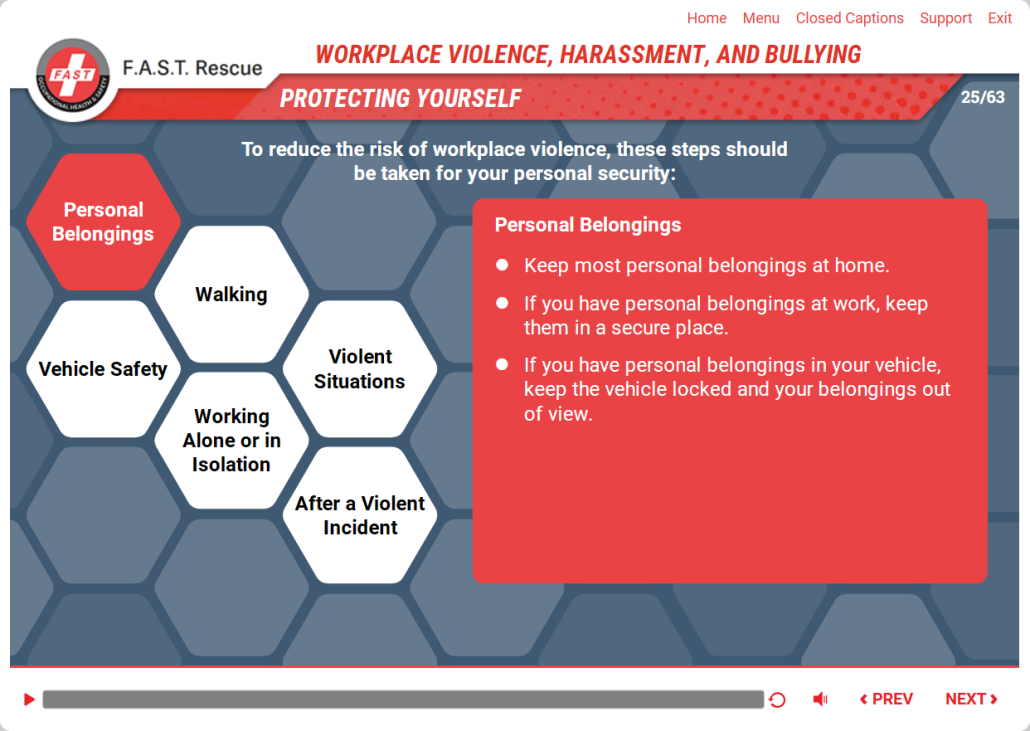This screenshot has width=1030, height=731.
Task: Select the Walking hexagon
Action: tap(231, 294)
